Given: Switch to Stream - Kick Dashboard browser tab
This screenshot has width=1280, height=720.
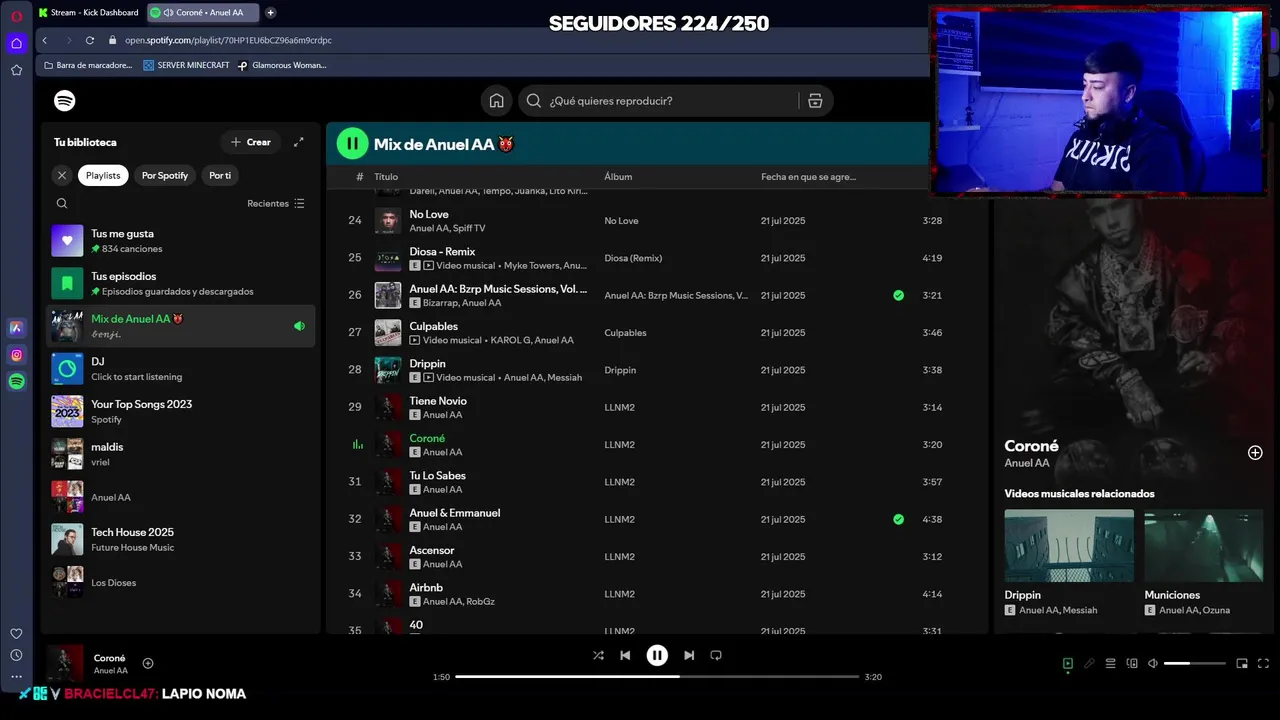Looking at the screenshot, I should (89, 12).
